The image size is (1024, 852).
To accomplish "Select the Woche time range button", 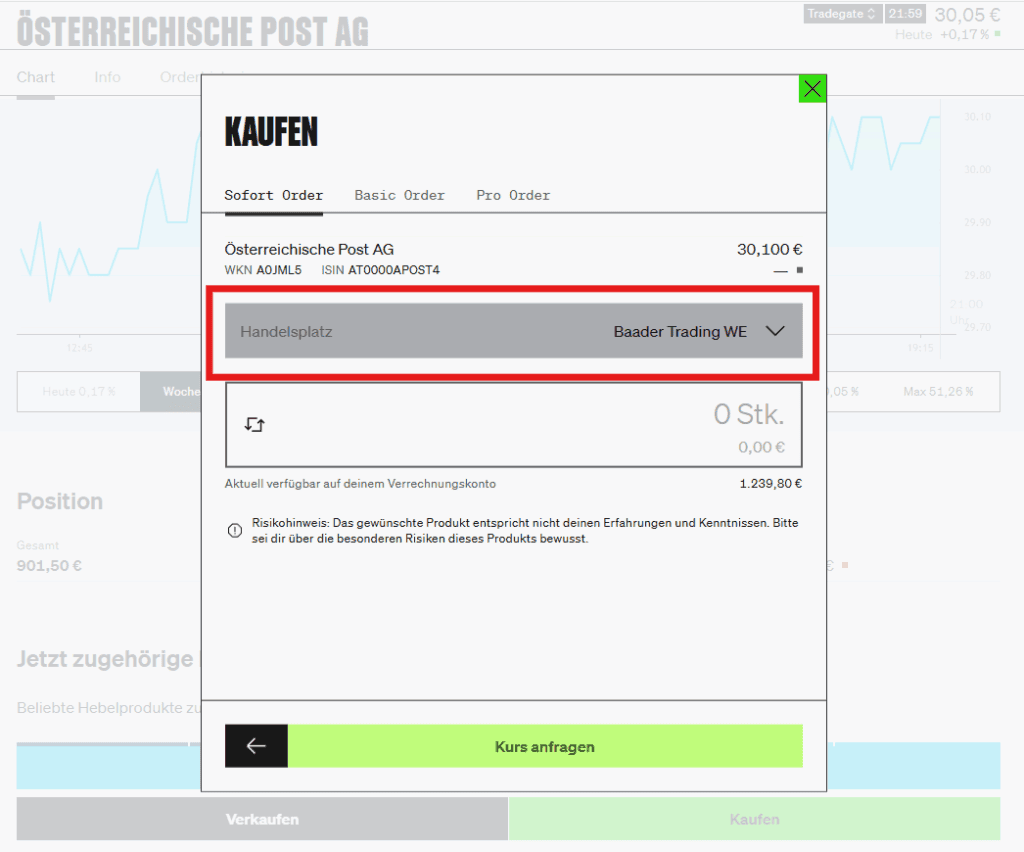I will coord(171,392).
